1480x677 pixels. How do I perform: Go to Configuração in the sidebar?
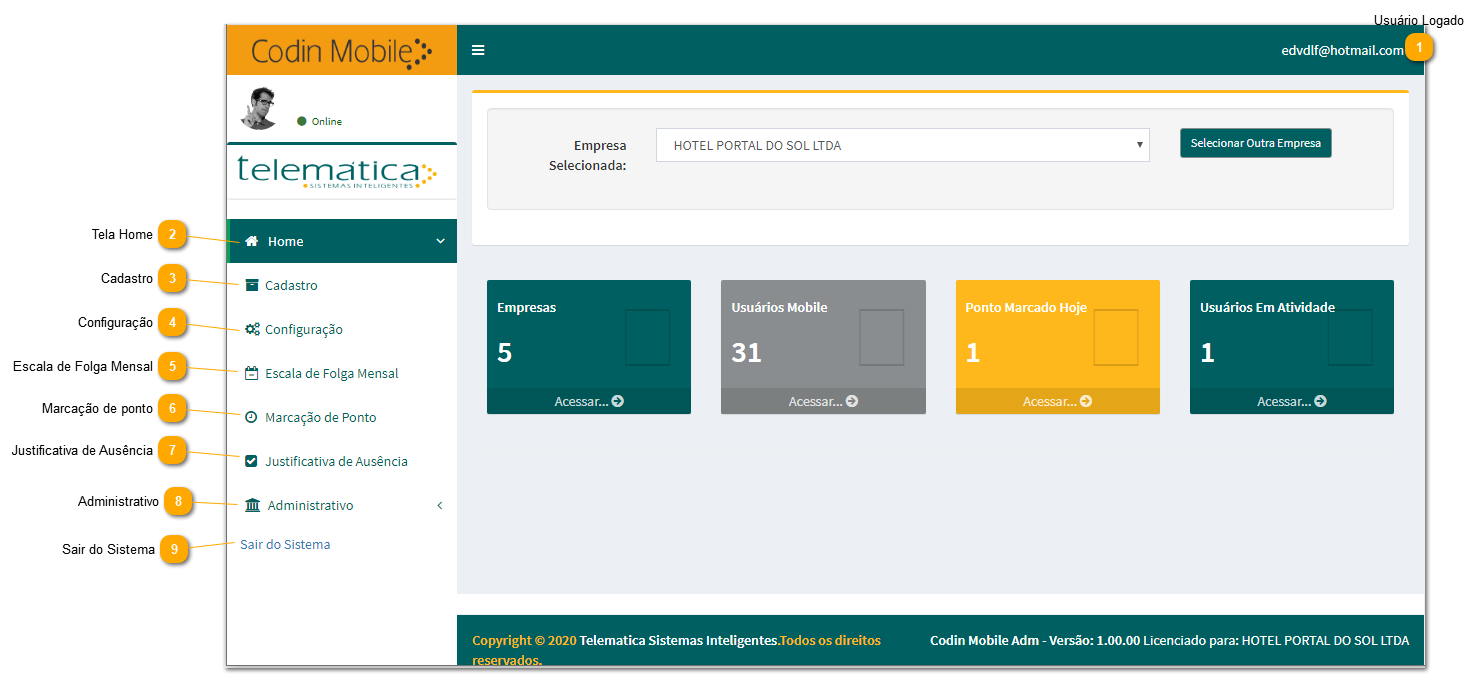pyautogui.click(x=342, y=329)
